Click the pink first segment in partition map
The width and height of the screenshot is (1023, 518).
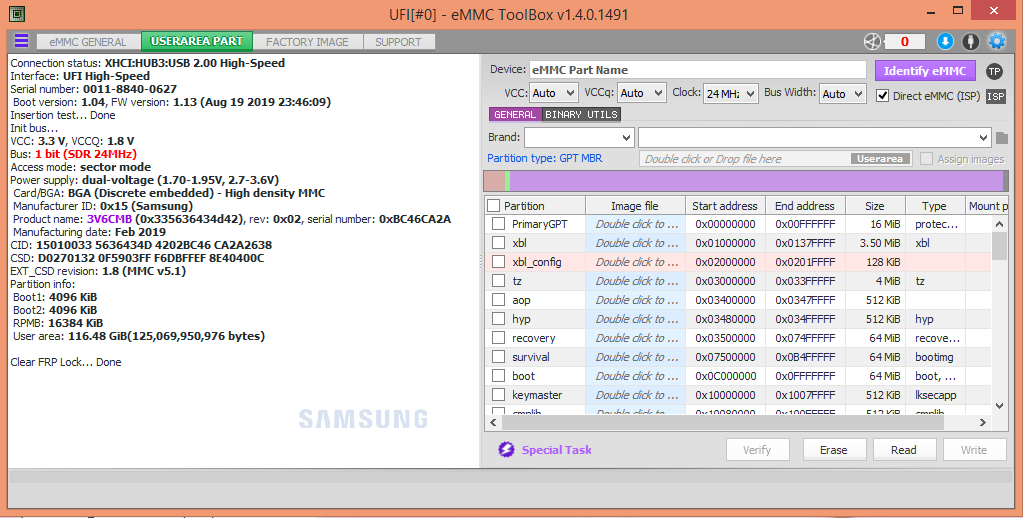pyautogui.click(x=495, y=181)
